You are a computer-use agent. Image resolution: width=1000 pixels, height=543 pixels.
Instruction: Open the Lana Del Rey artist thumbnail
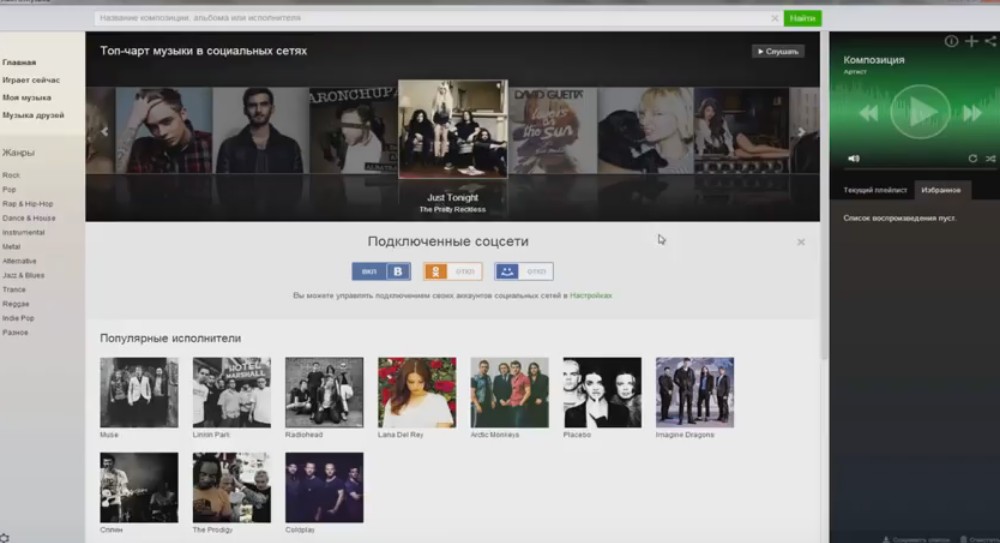[417, 392]
